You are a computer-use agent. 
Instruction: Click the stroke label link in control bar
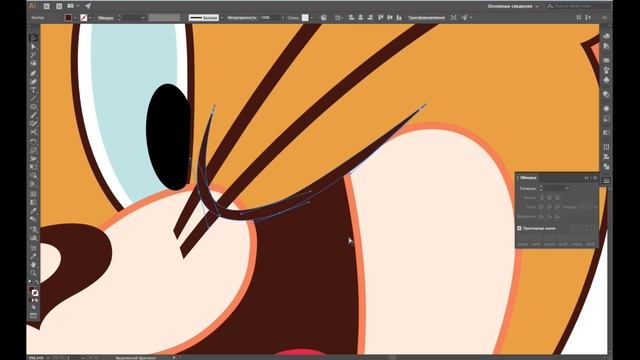point(105,18)
